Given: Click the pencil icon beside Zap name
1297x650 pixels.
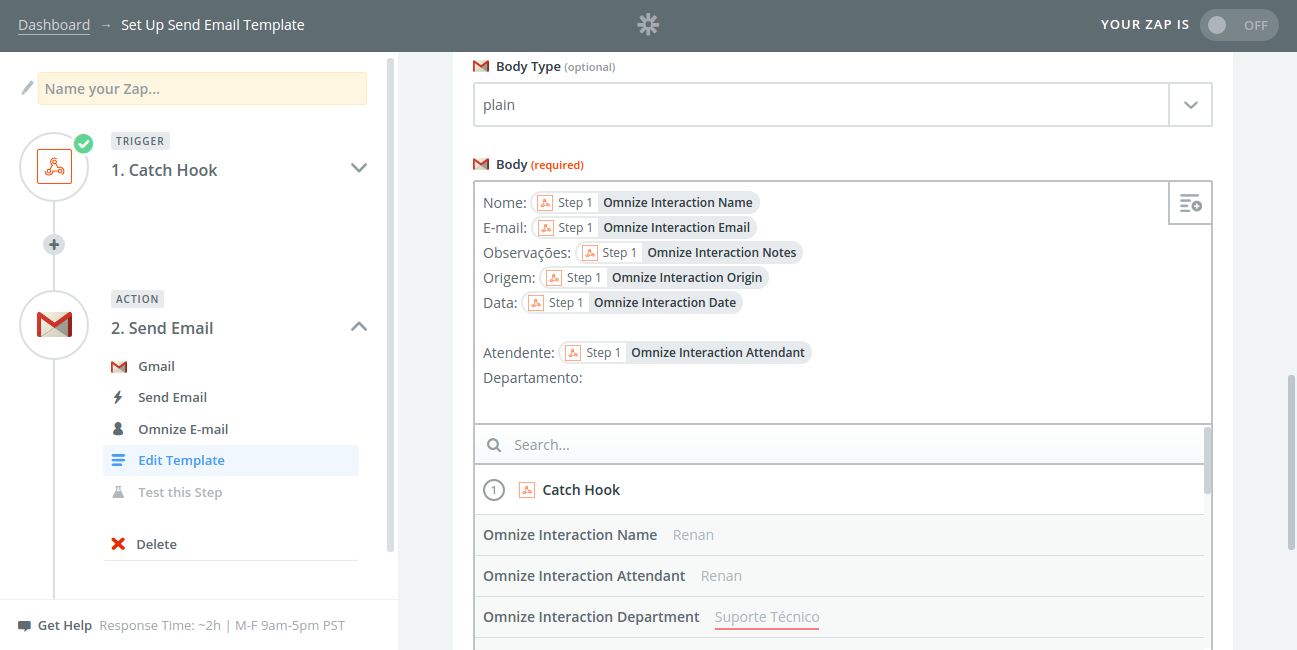Looking at the screenshot, I should (x=27, y=88).
